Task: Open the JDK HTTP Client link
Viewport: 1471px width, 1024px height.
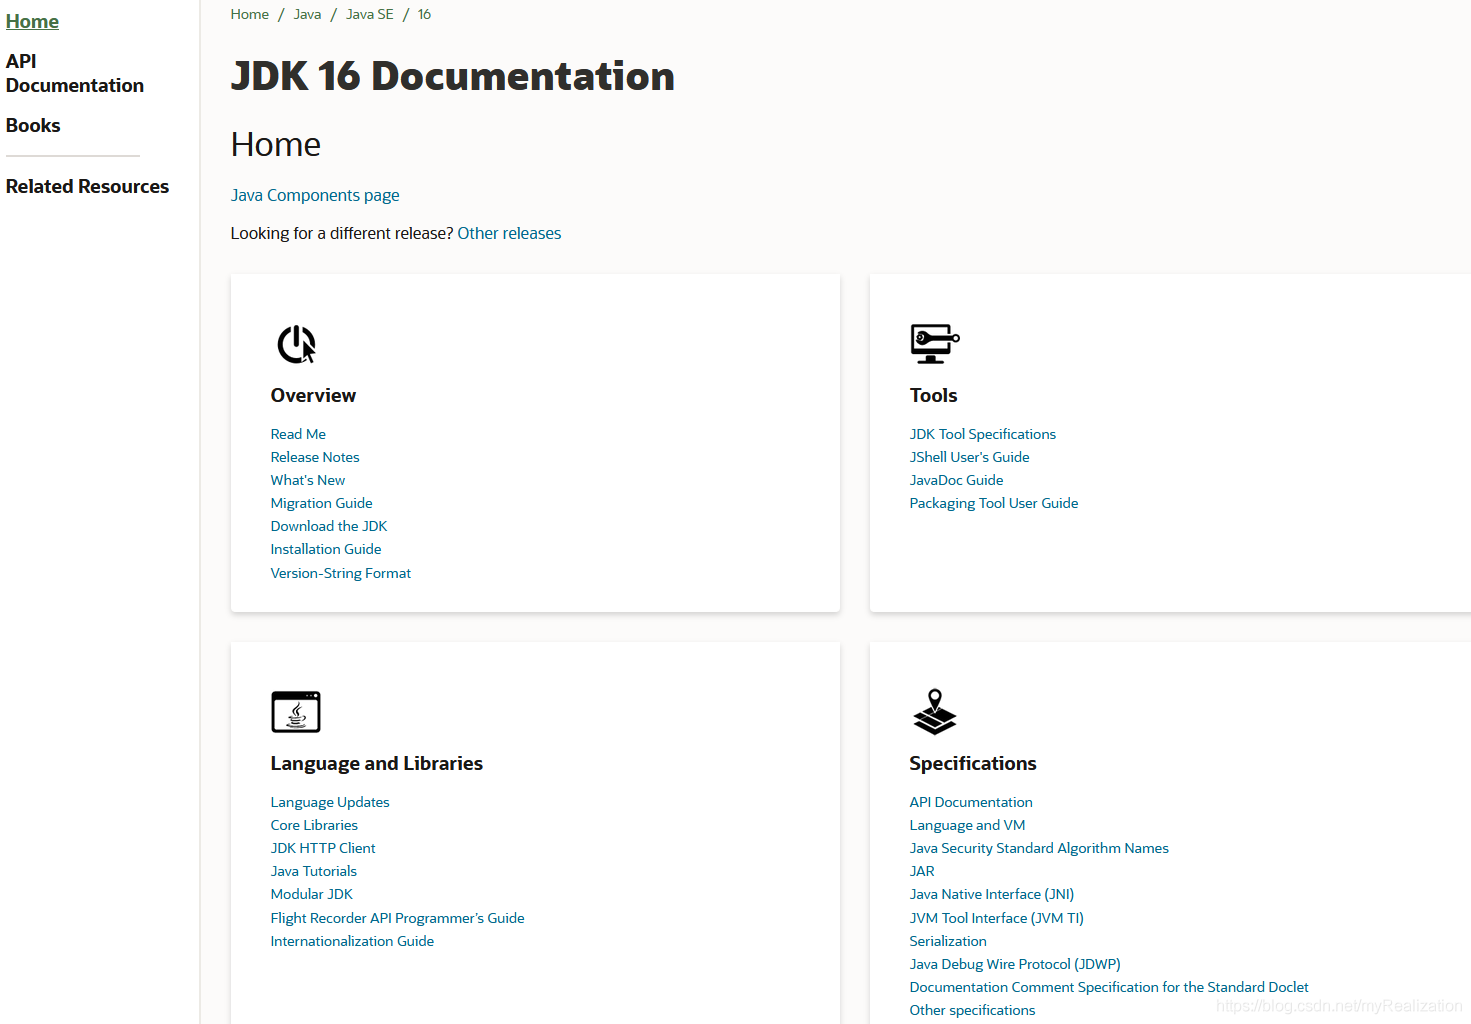Action: point(323,848)
